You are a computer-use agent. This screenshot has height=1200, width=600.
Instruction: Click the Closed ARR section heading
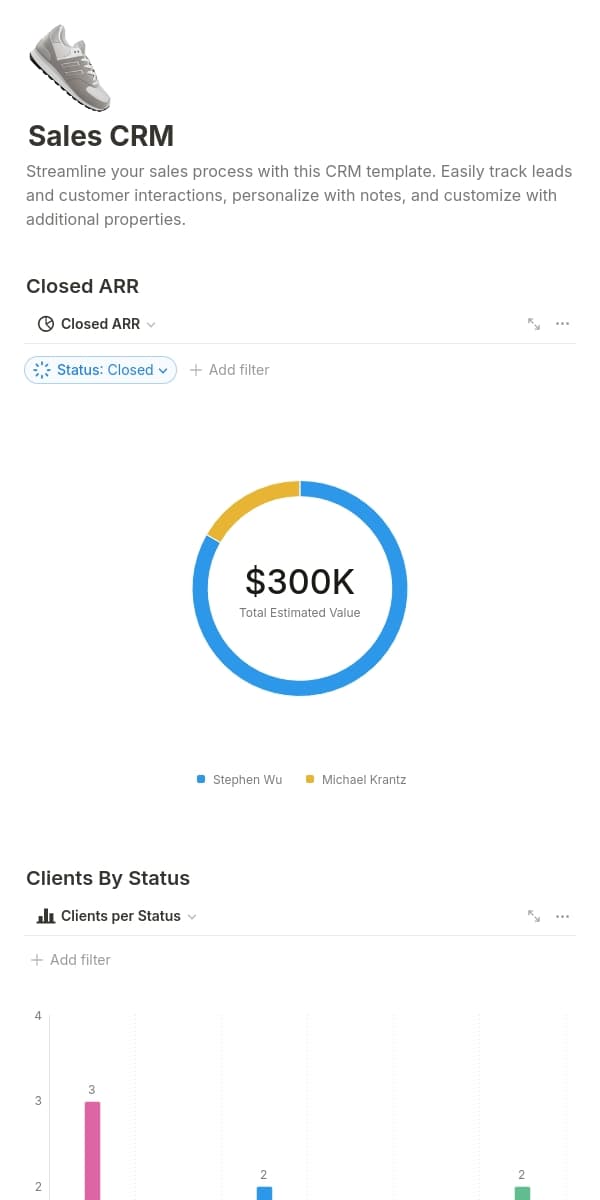(82, 286)
